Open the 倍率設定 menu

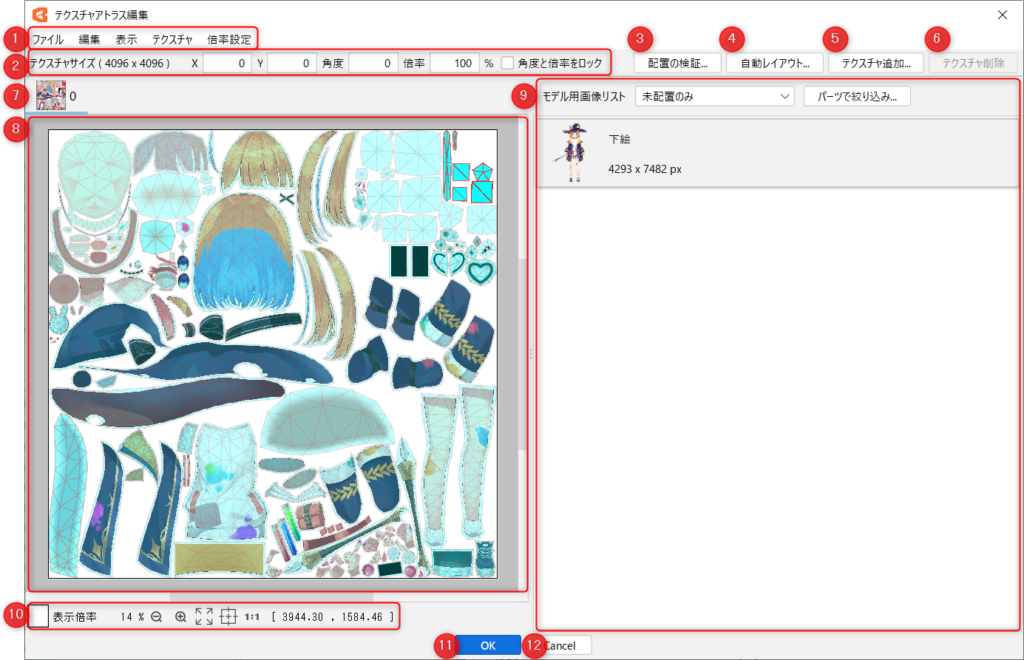coord(229,40)
